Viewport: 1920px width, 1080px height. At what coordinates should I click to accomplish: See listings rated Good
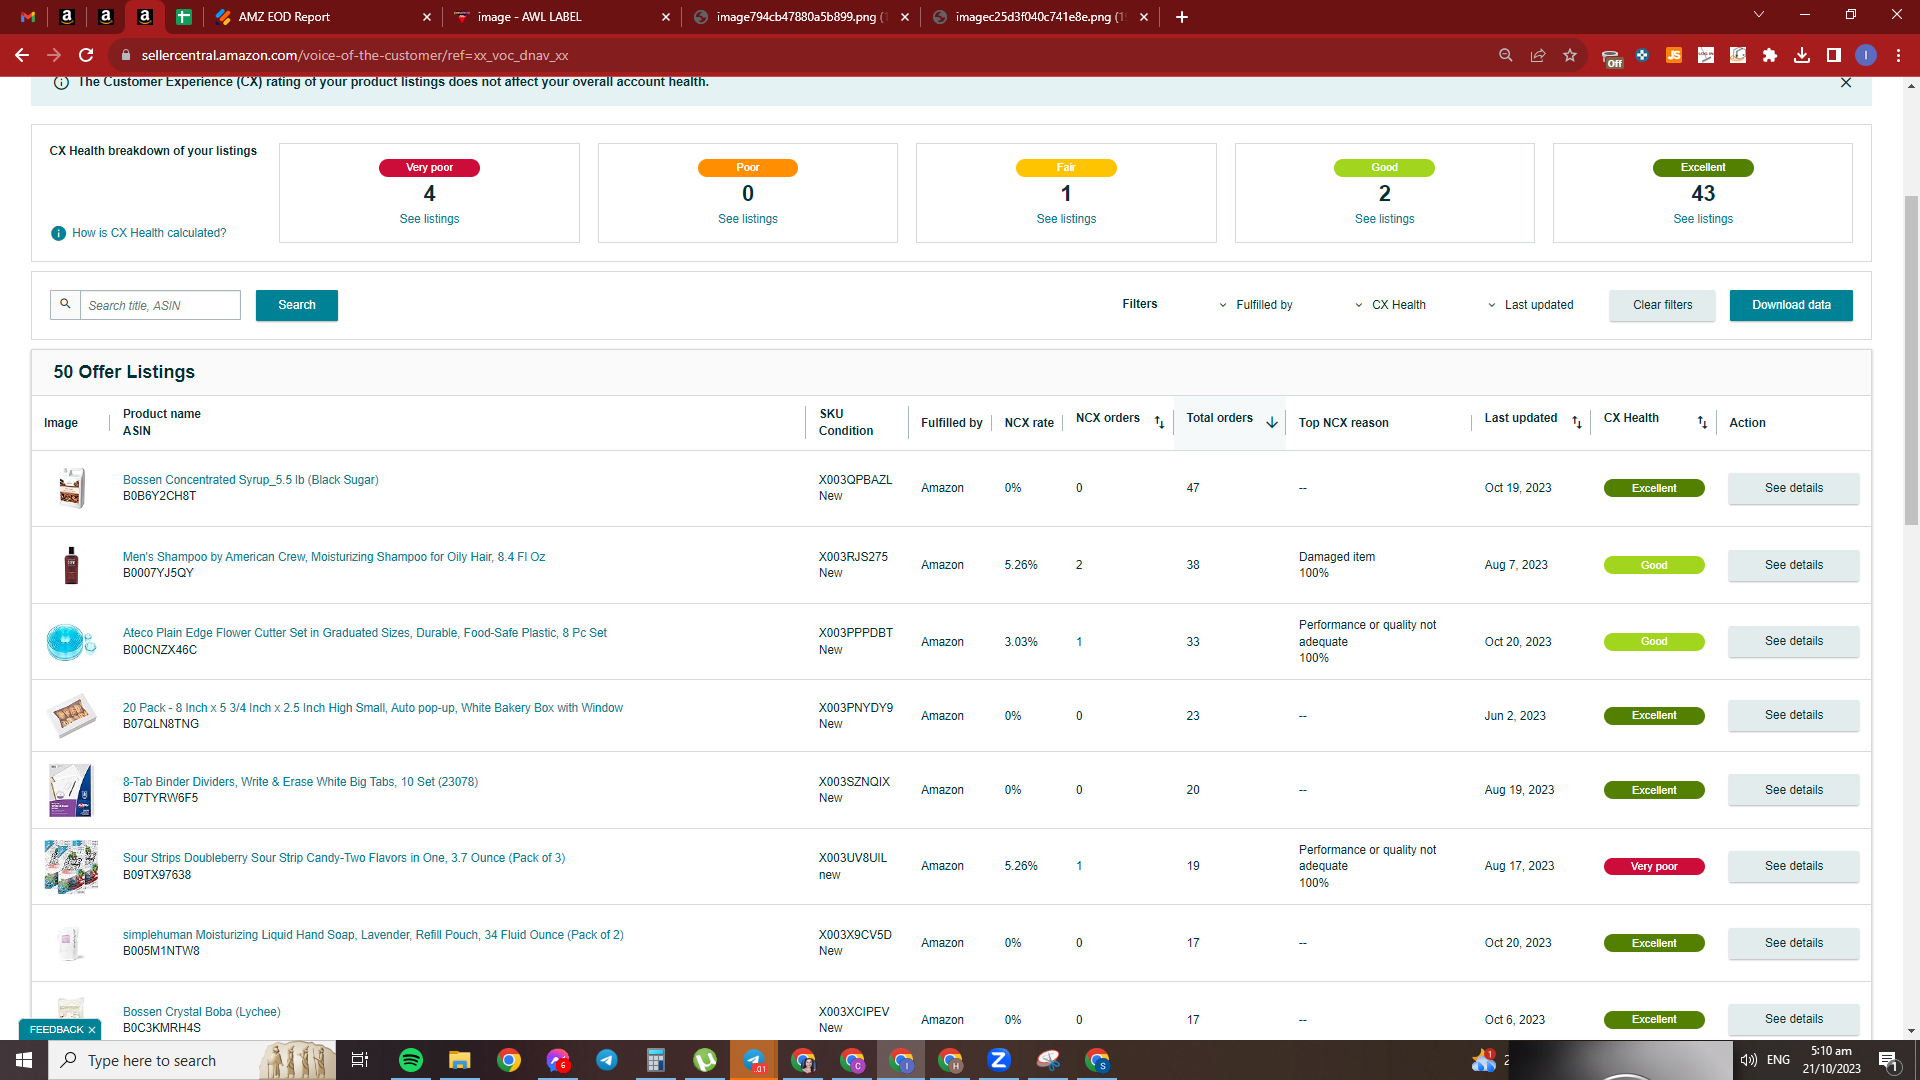(1384, 219)
